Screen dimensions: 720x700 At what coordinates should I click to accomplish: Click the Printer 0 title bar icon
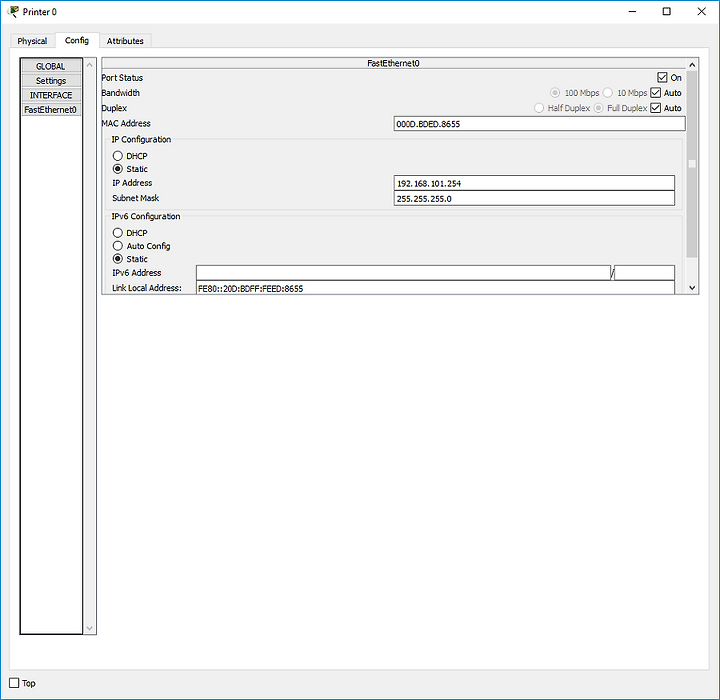(13, 11)
